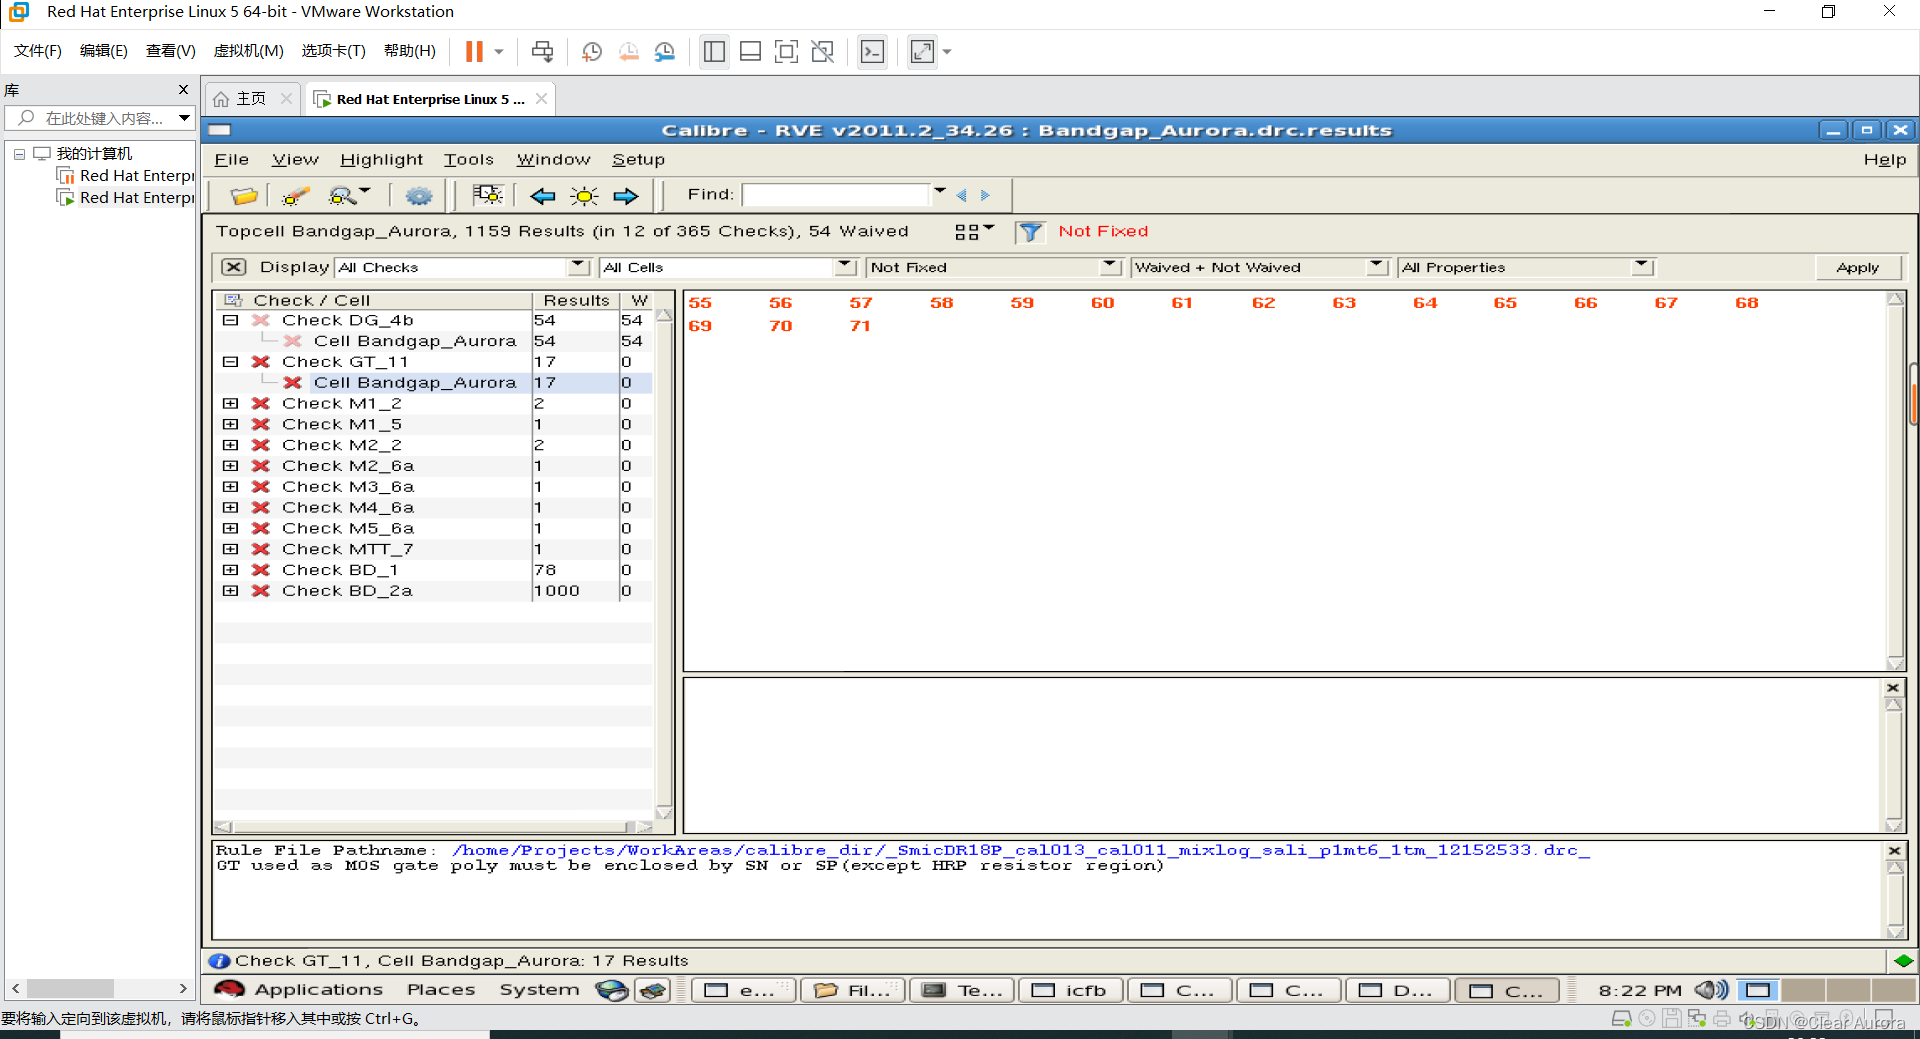Collapse the Check GT_11 tree node
The image size is (1920, 1039).
pyautogui.click(x=230, y=362)
